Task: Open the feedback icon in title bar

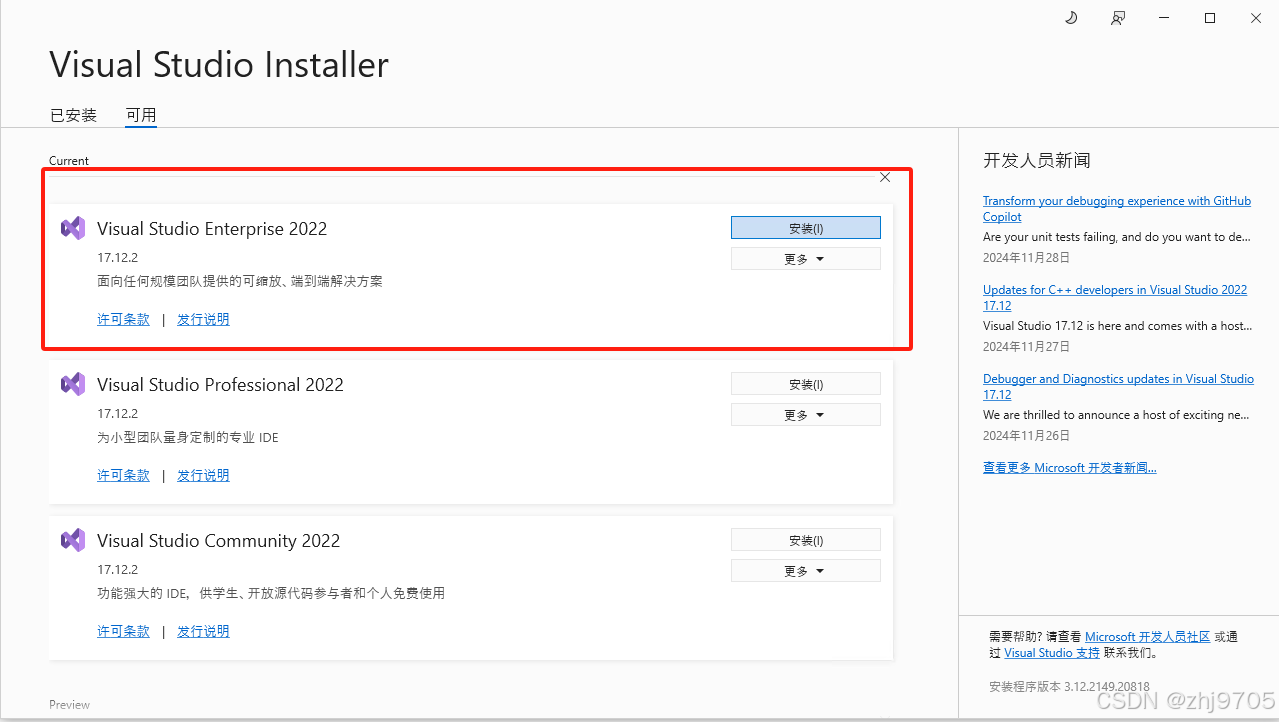Action: click(1118, 18)
